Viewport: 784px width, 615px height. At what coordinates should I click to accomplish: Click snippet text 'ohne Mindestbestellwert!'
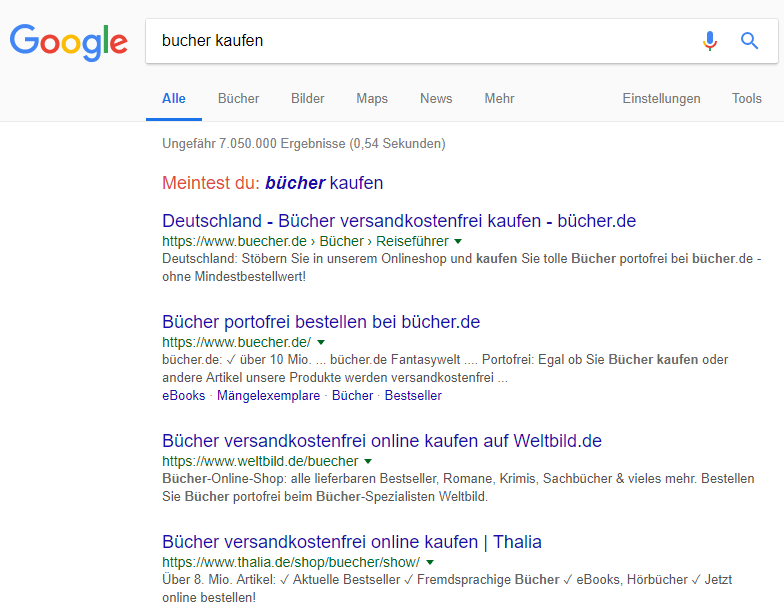[x=234, y=276]
